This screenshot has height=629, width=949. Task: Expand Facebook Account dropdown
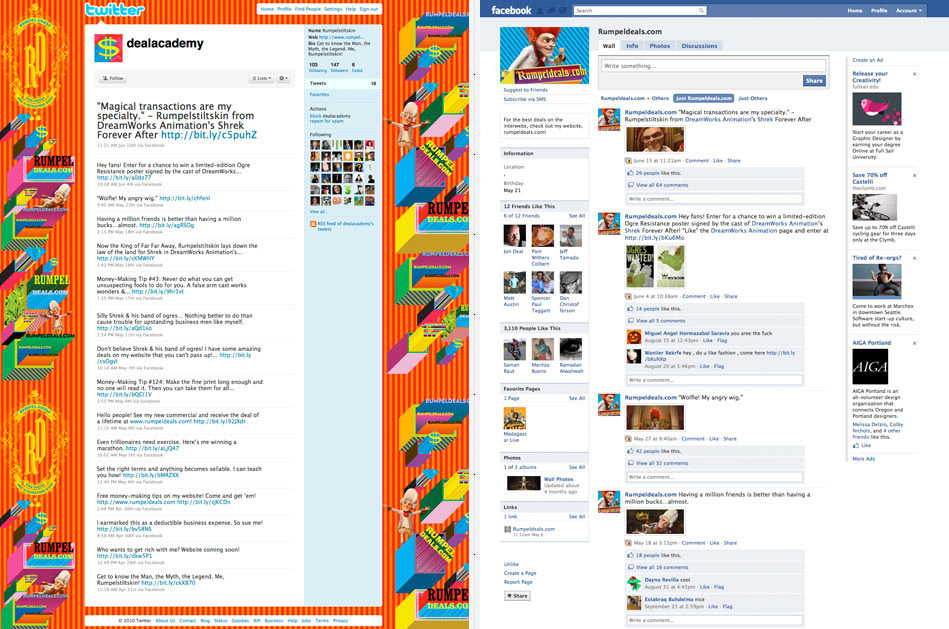(909, 10)
